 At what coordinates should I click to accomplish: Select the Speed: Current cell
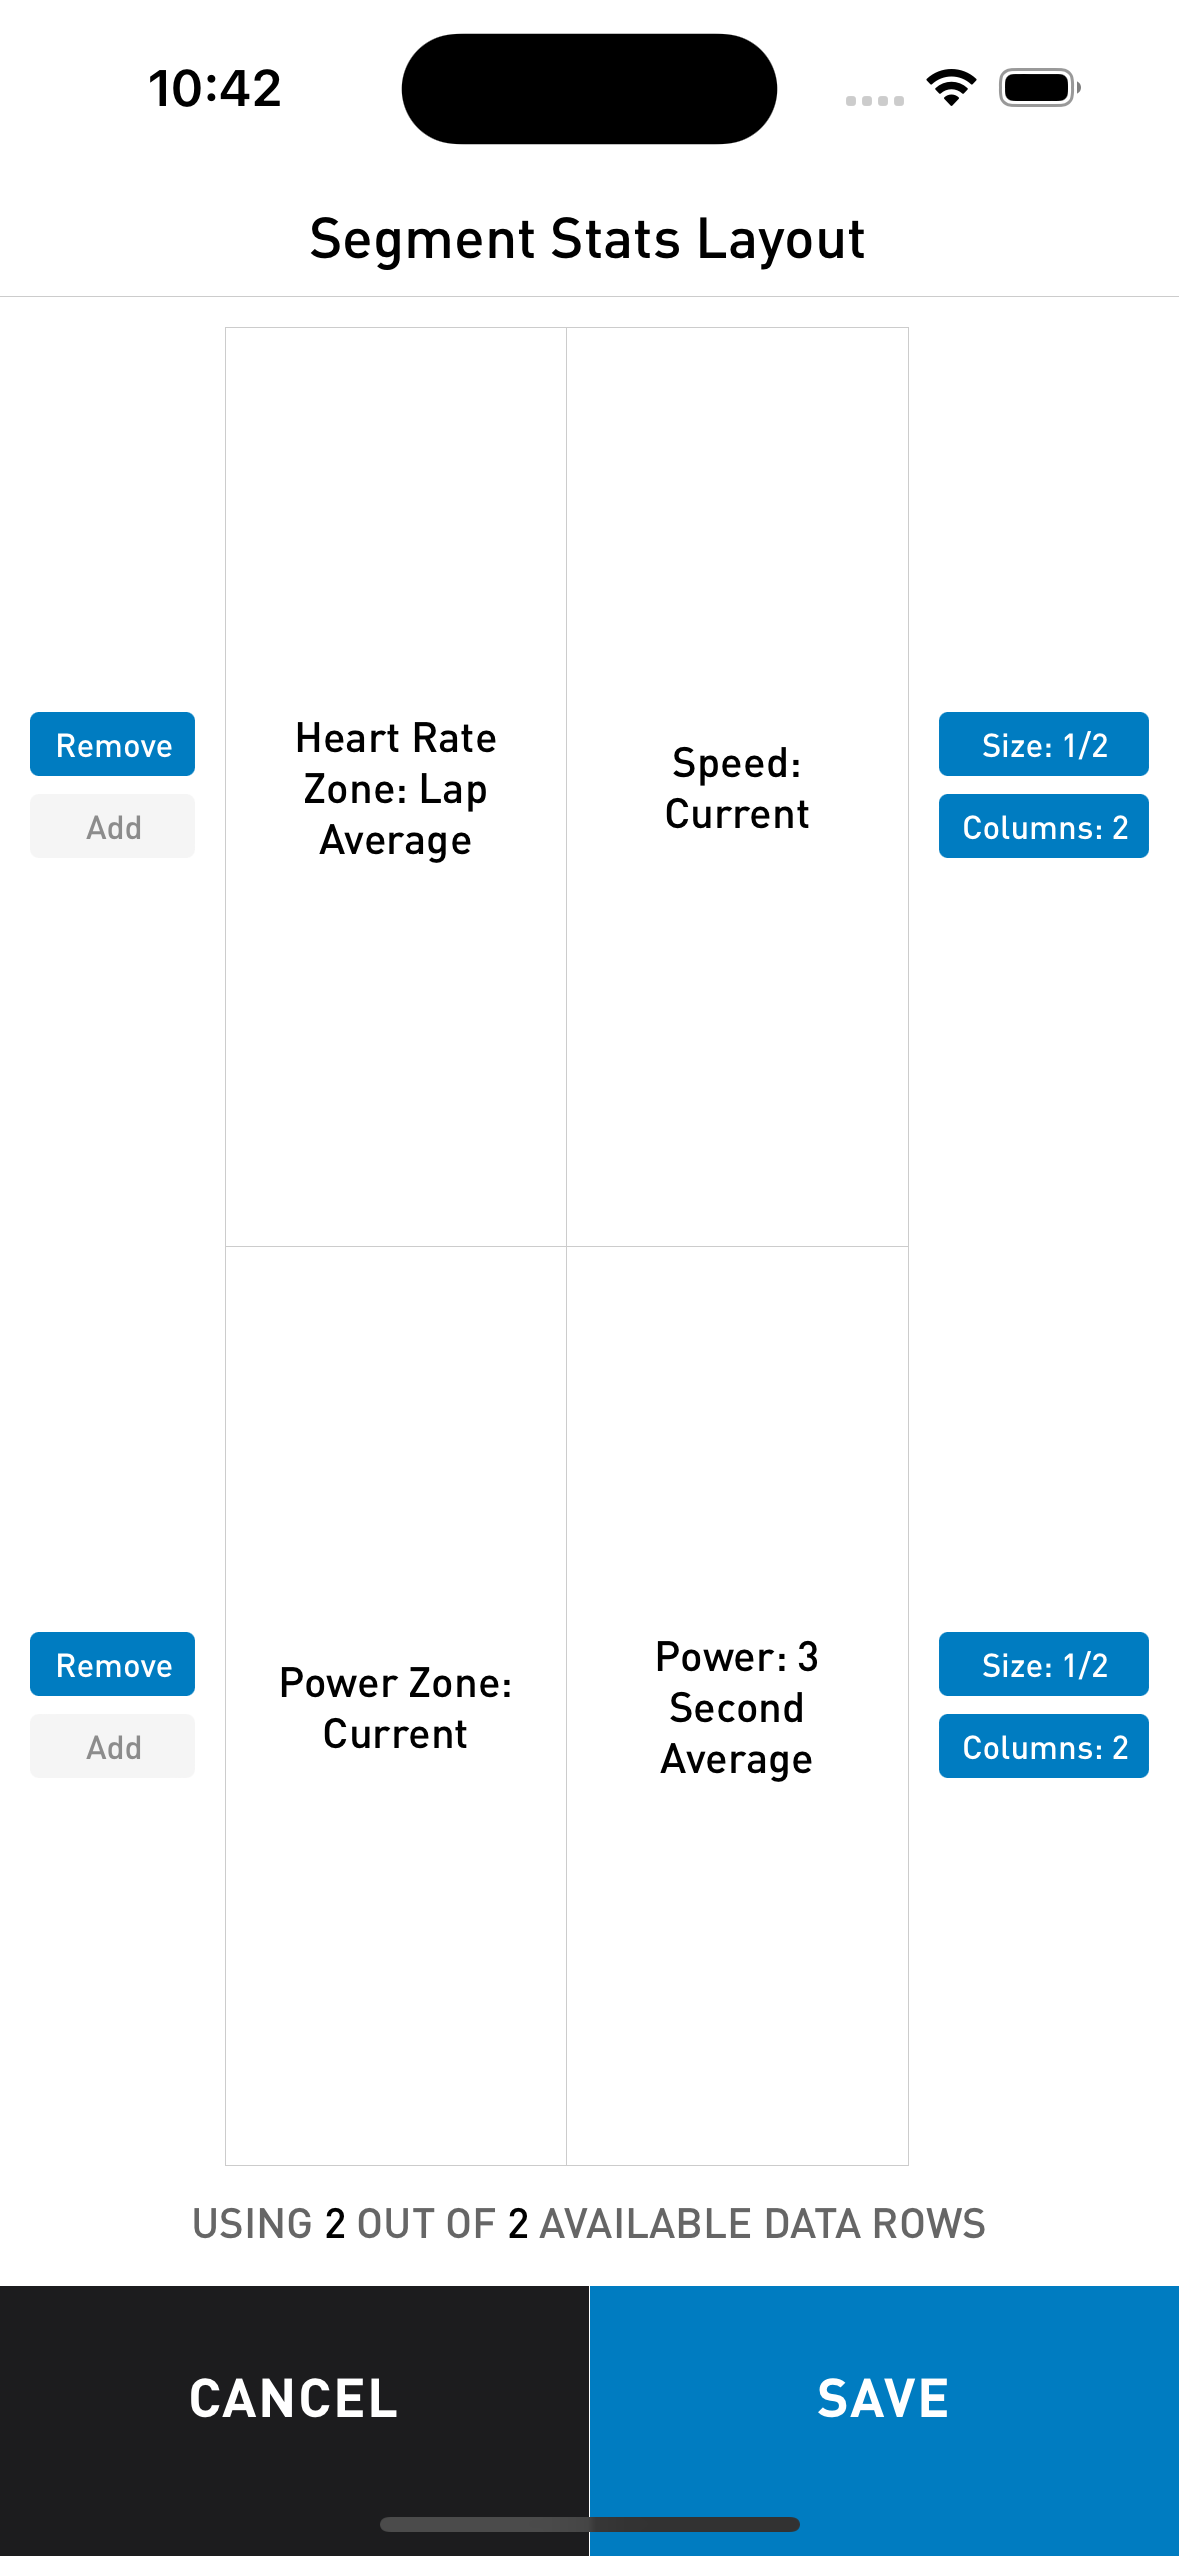[736, 788]
